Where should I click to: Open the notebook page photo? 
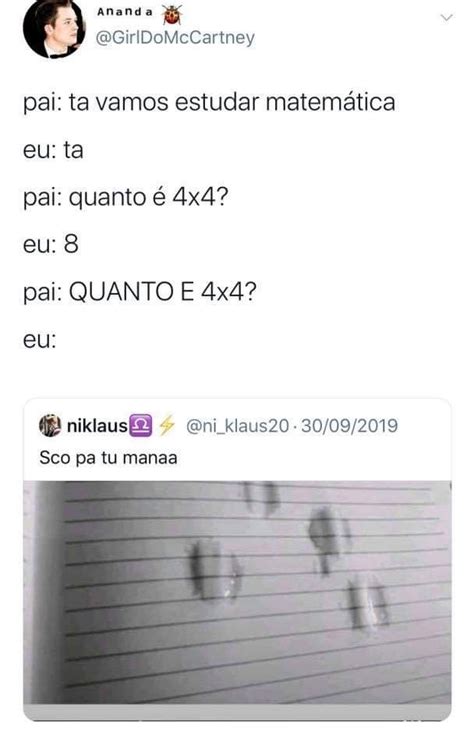[237, 592]
